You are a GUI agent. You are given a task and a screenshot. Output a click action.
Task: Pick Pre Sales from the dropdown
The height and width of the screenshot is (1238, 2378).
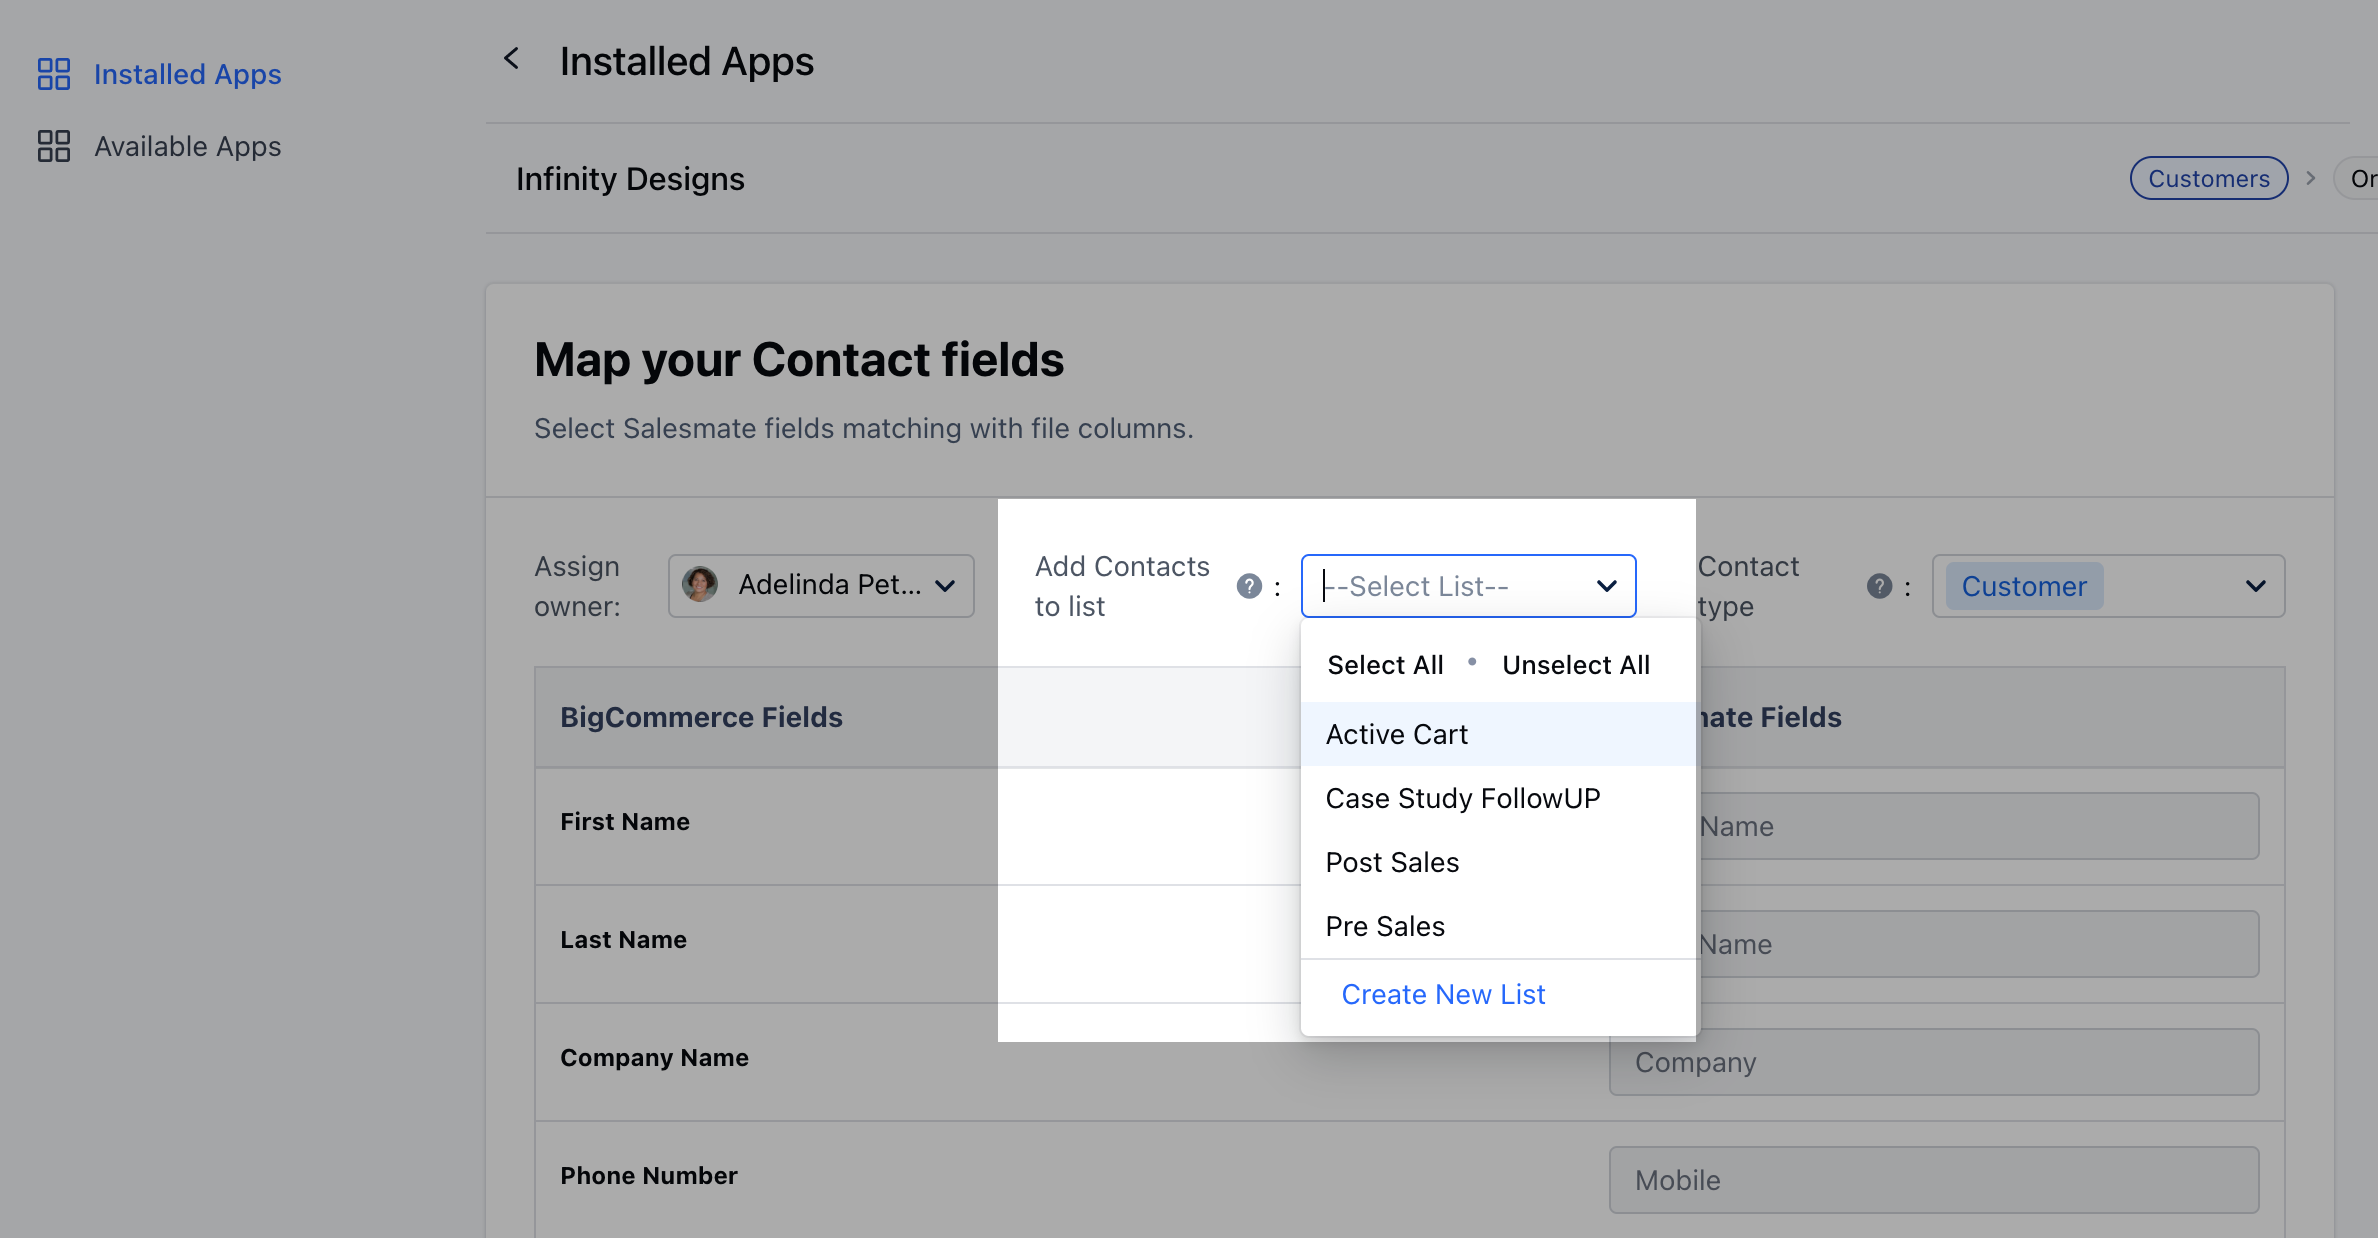click(1498, 926)
